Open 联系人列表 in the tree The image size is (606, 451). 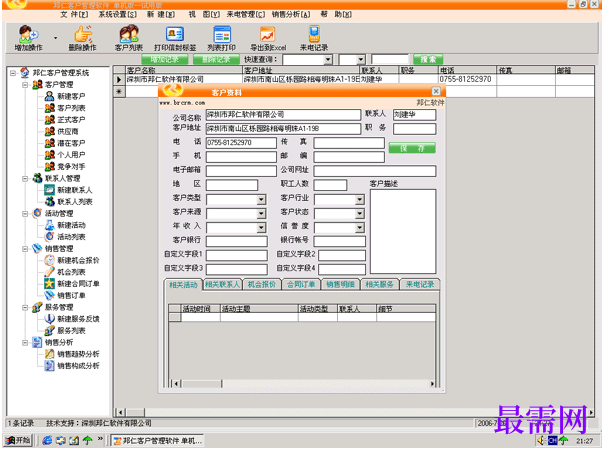click(x=75, y=202)
